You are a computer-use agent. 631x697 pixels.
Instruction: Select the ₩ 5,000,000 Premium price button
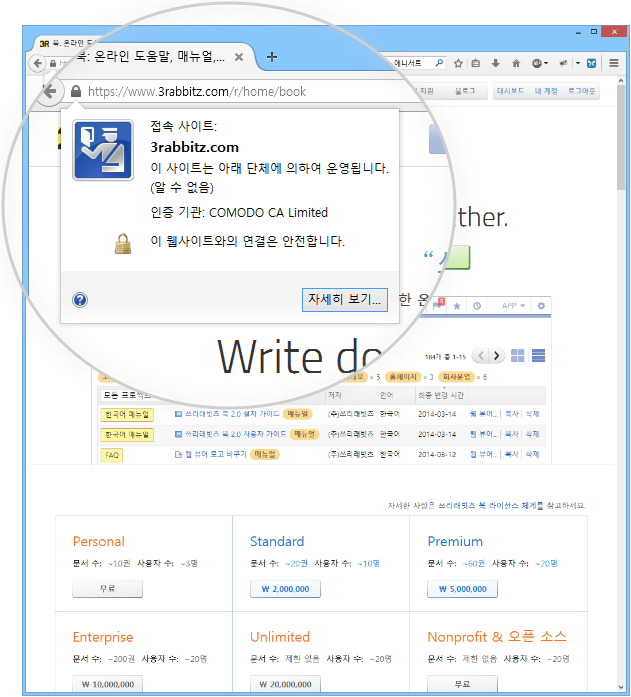point(462,589)
